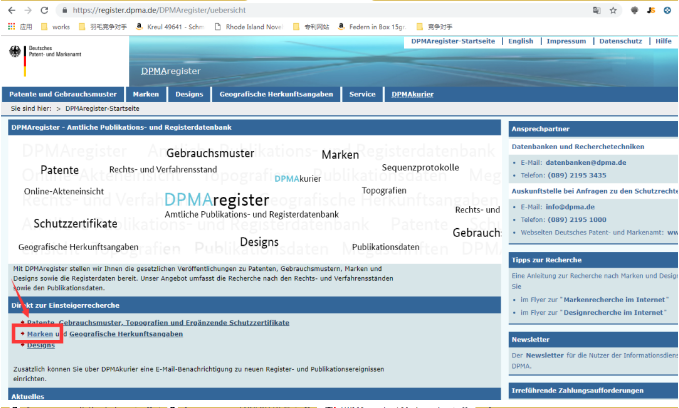
Task: Open the apps grid bookmark icon
Action: coord(12,26)
